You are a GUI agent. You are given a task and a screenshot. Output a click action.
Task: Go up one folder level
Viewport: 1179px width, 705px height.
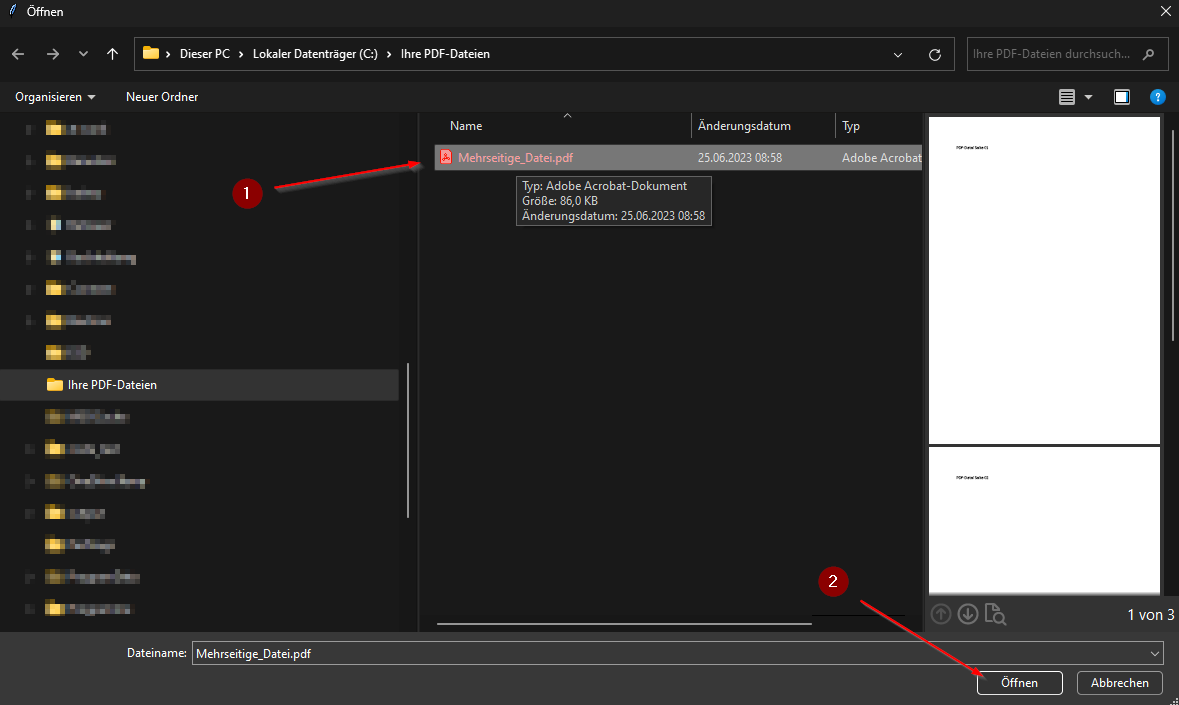pyautogui.click(x=112, y=54)
